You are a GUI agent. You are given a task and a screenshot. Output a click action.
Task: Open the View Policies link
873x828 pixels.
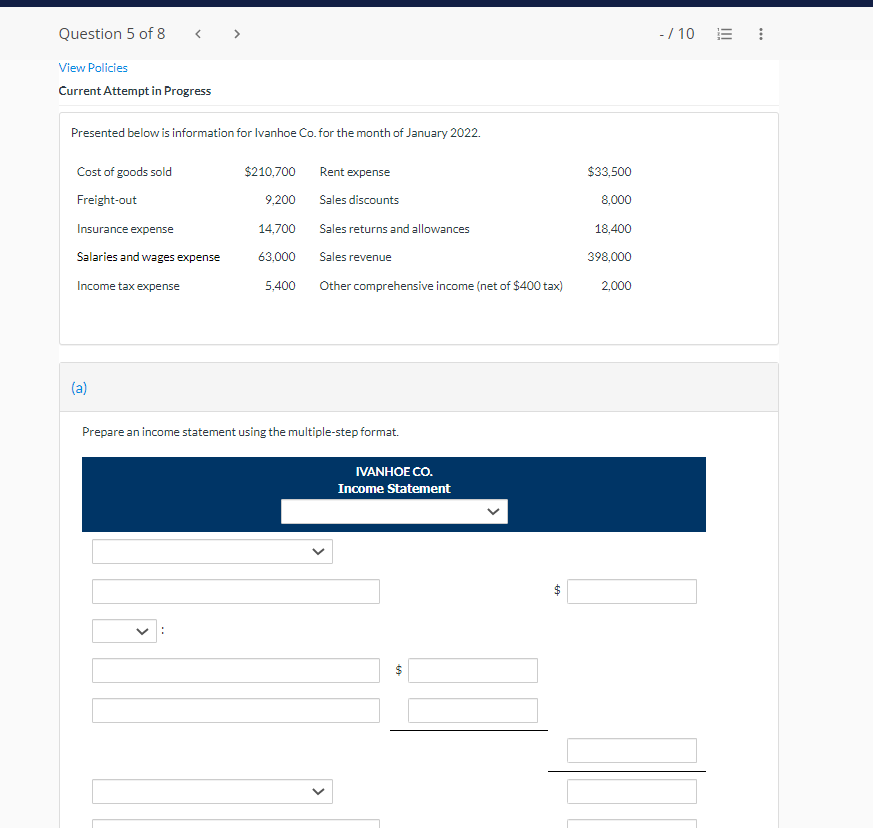pos(93,68)
